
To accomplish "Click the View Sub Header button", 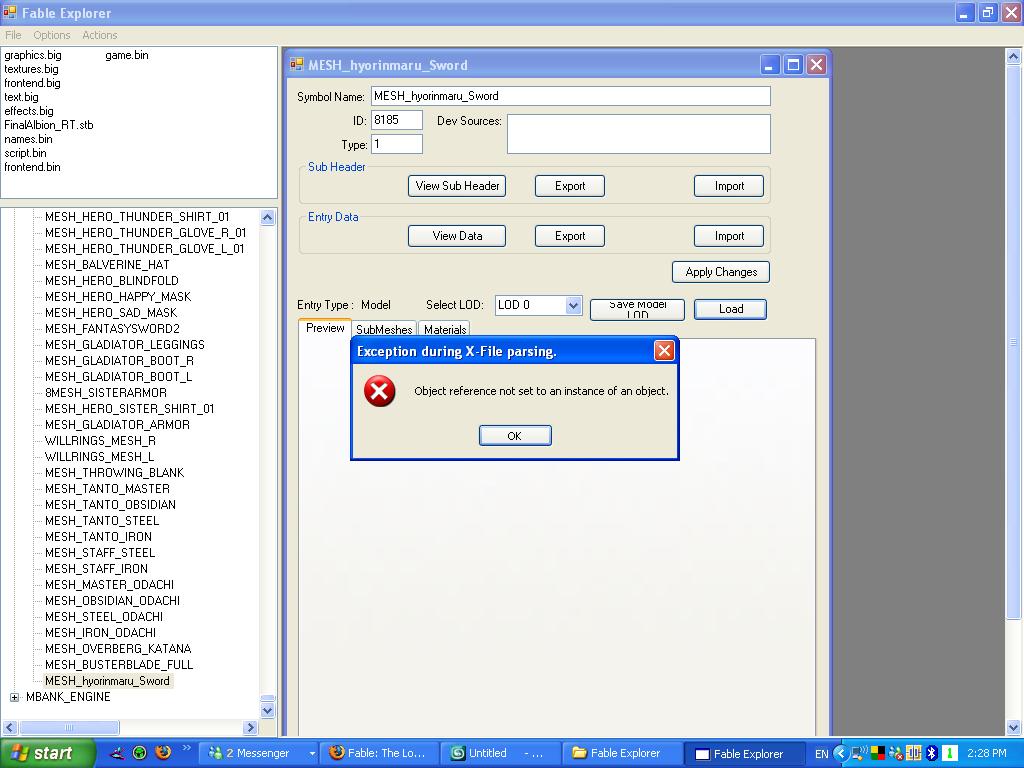I will (x=457, y=186).
